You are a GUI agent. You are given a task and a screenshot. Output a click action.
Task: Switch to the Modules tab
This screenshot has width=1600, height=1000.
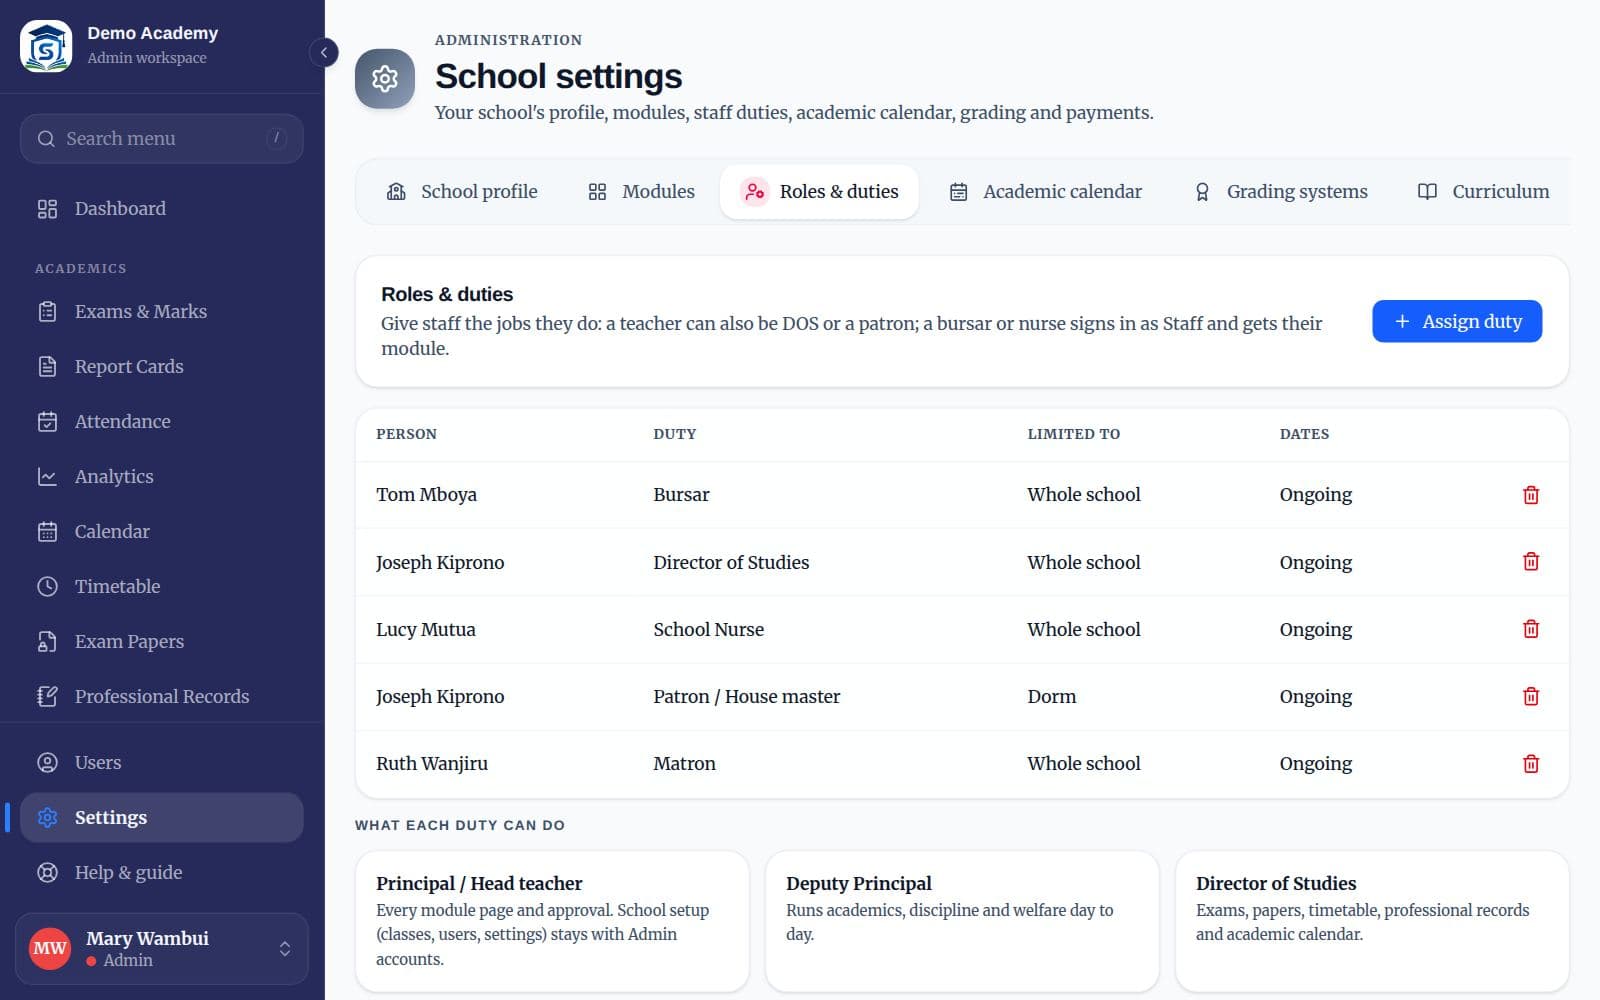pyautogui.click(x=641, y=191)
